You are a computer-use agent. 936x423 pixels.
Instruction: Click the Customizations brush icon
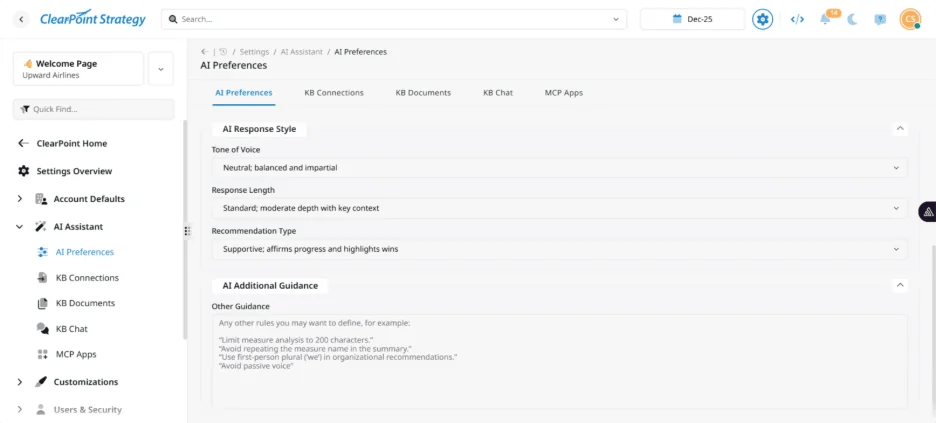41,382
